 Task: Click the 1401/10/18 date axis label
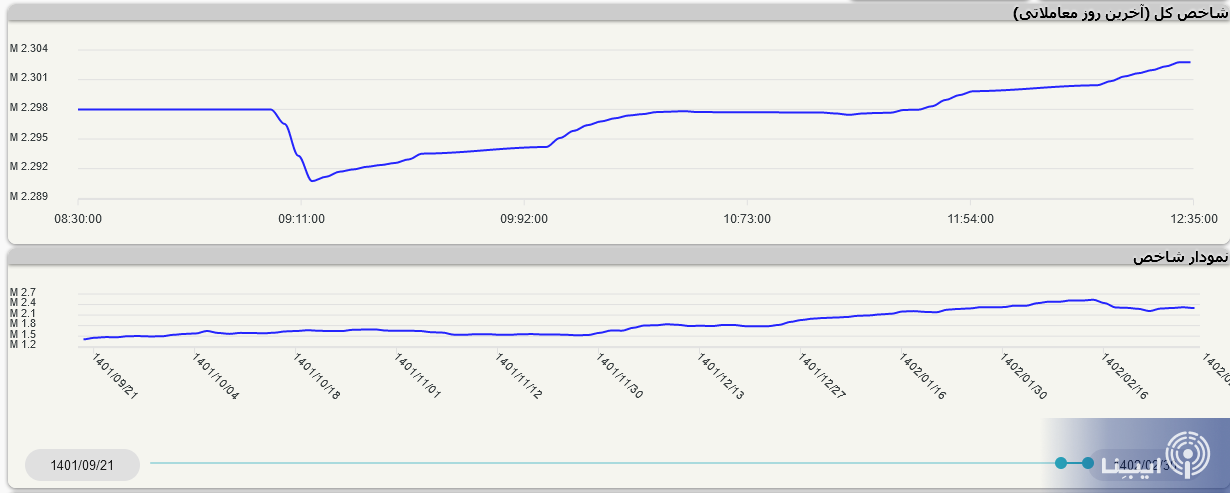318,377
